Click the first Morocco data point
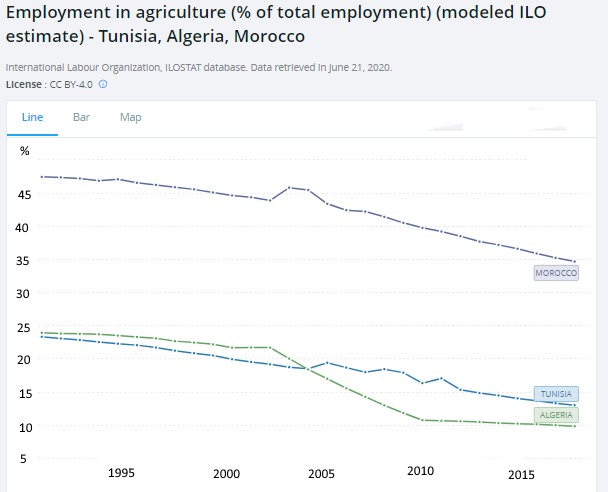The height and width of the screenshot is (492, 608). [x=42, y=177]
